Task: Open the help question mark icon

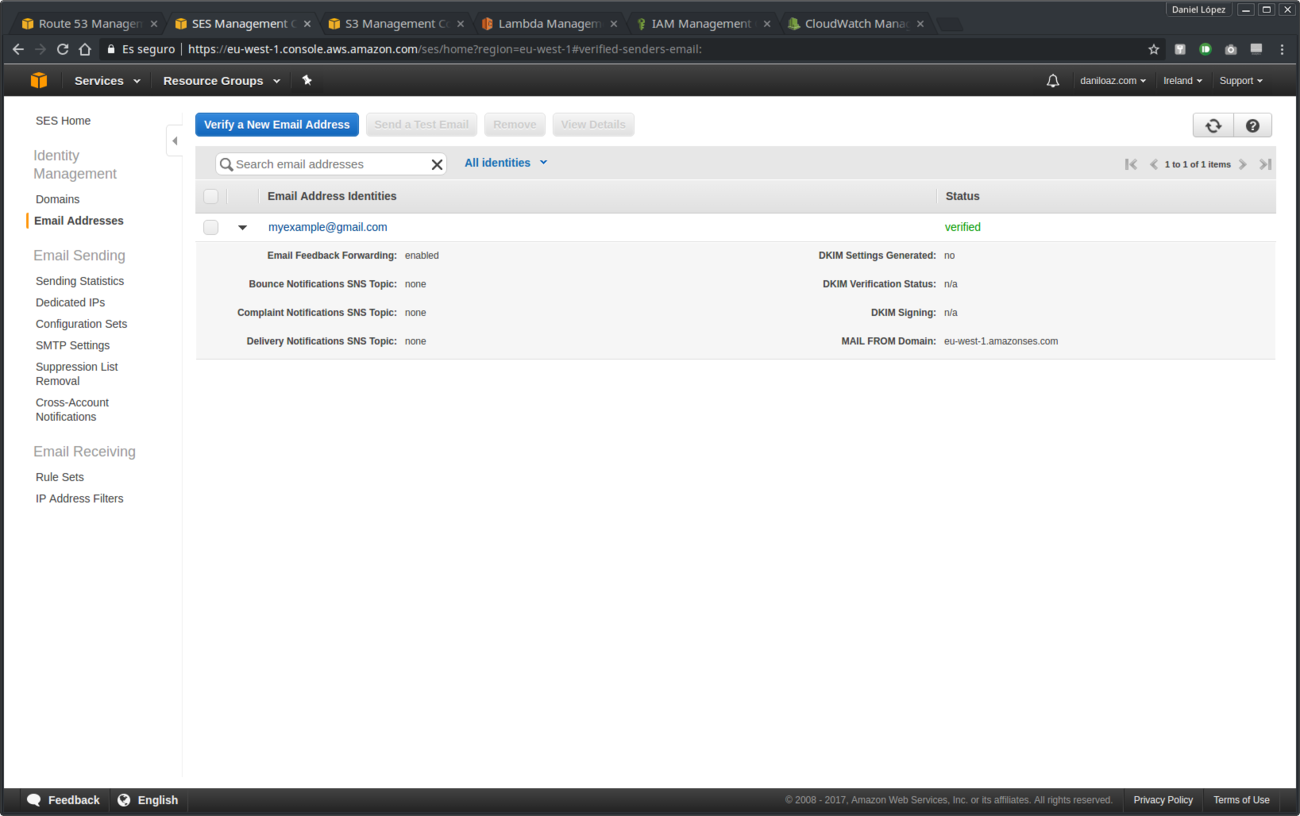Action: (x=1252, y=125)
